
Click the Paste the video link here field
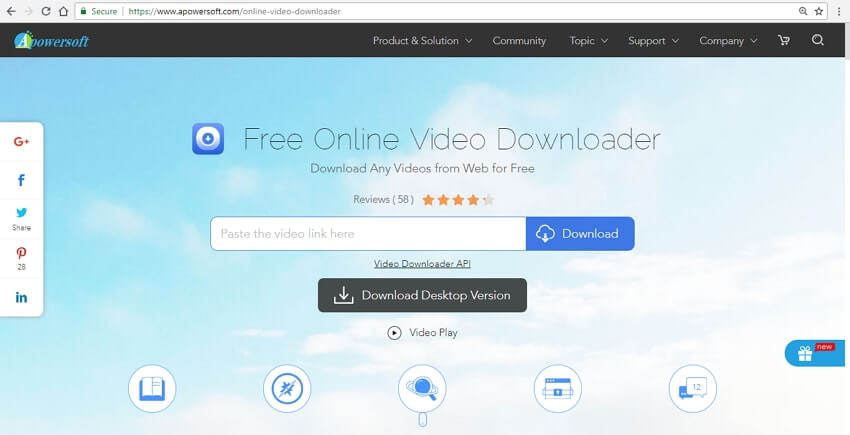(x=368, y=234)
